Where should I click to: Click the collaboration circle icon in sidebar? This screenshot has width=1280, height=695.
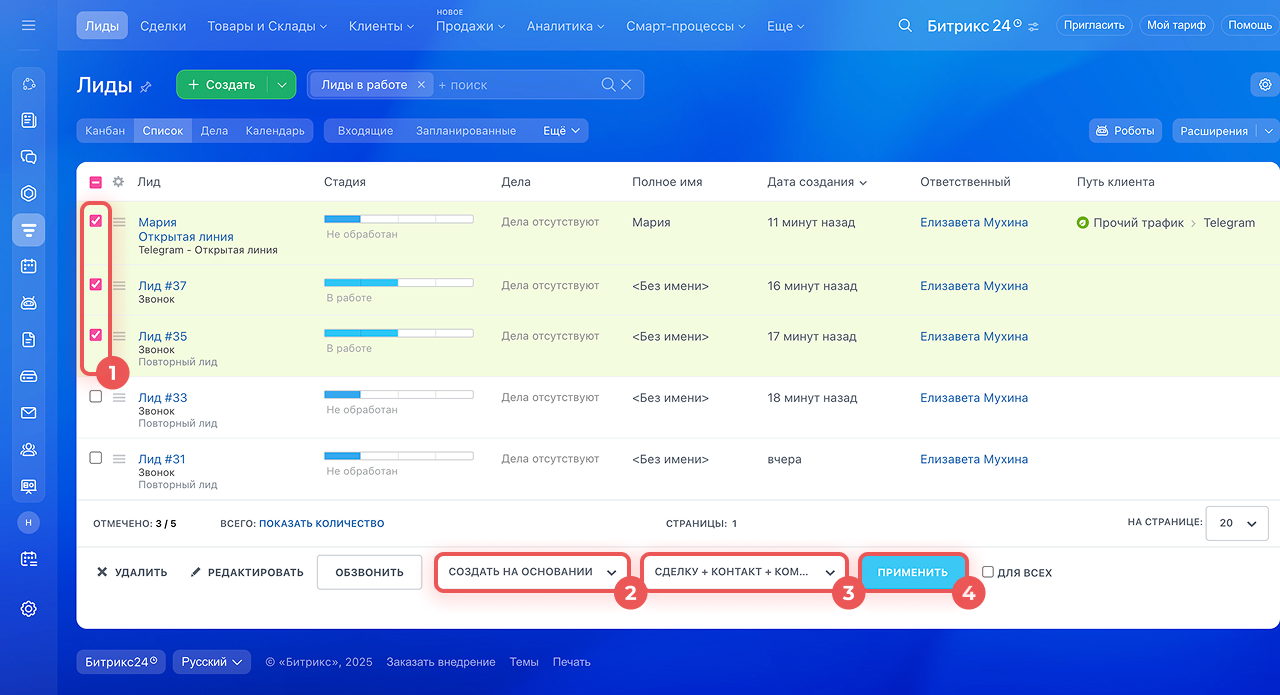[29, 83]
